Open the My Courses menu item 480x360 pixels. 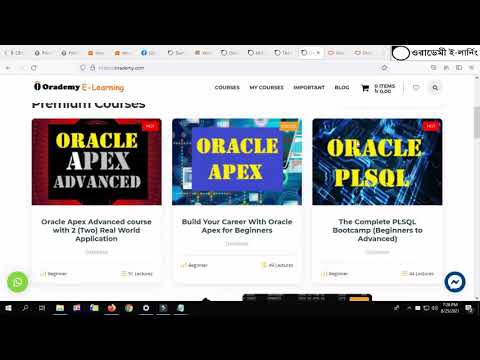click(266, 87)
